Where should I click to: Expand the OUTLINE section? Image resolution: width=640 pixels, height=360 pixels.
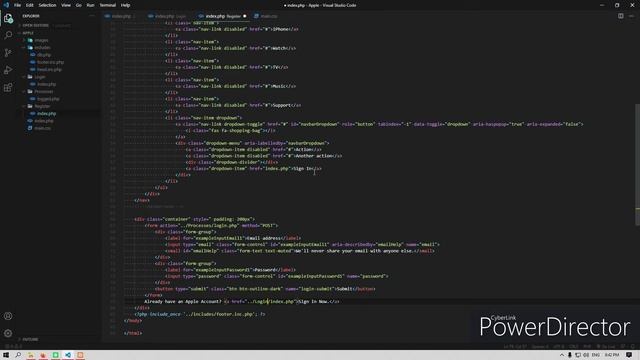tap(30, 339)
